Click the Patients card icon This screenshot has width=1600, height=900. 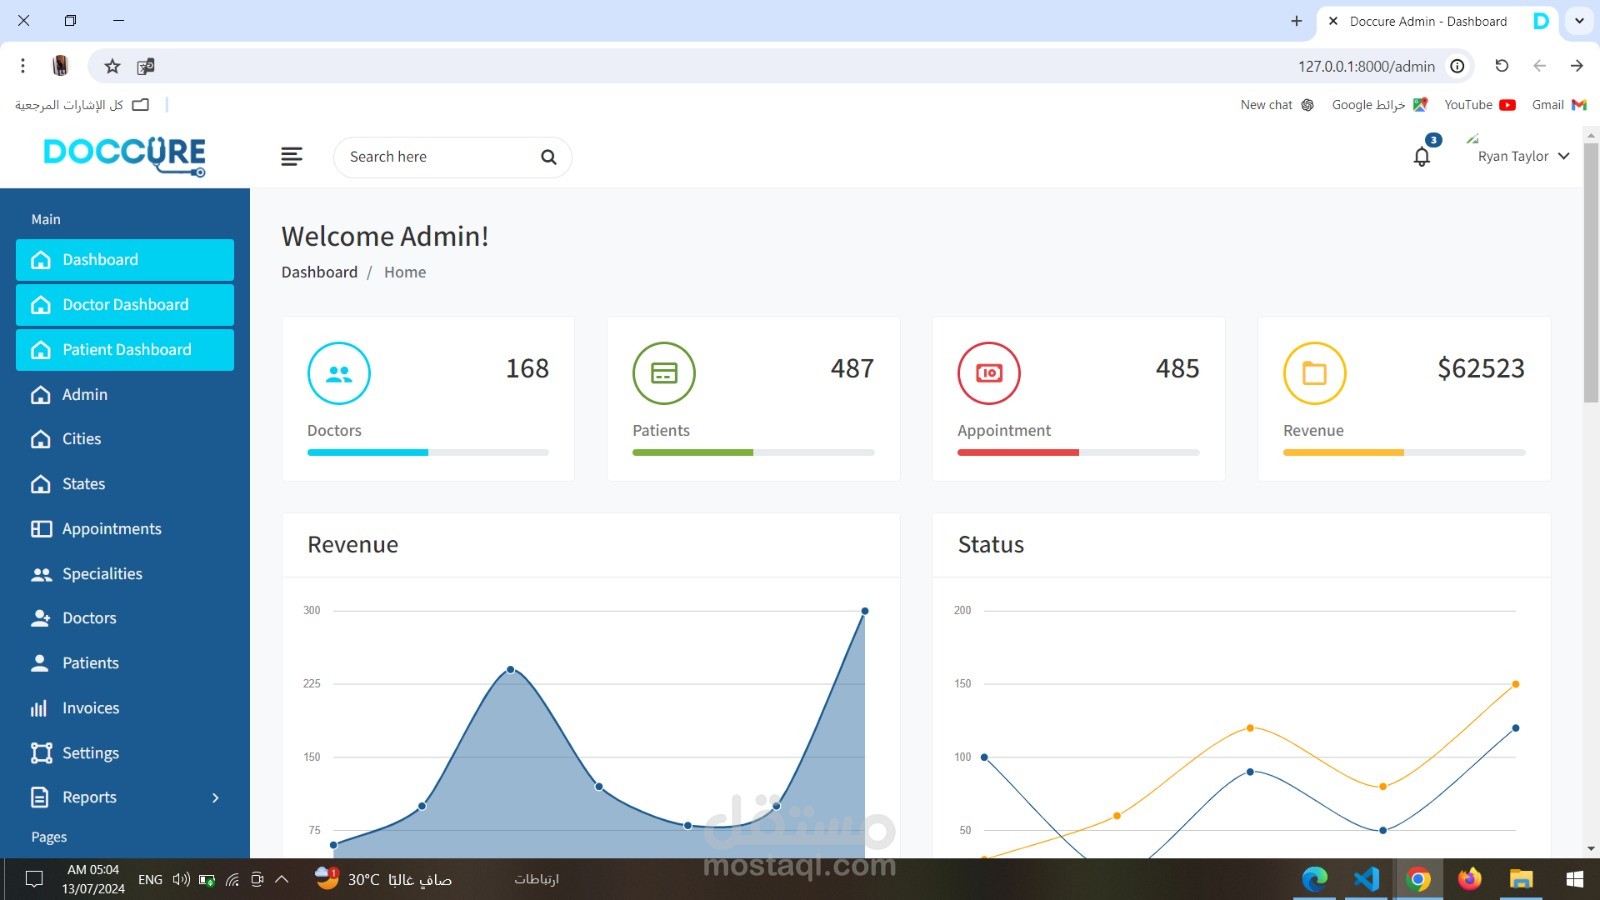(664, 373)
